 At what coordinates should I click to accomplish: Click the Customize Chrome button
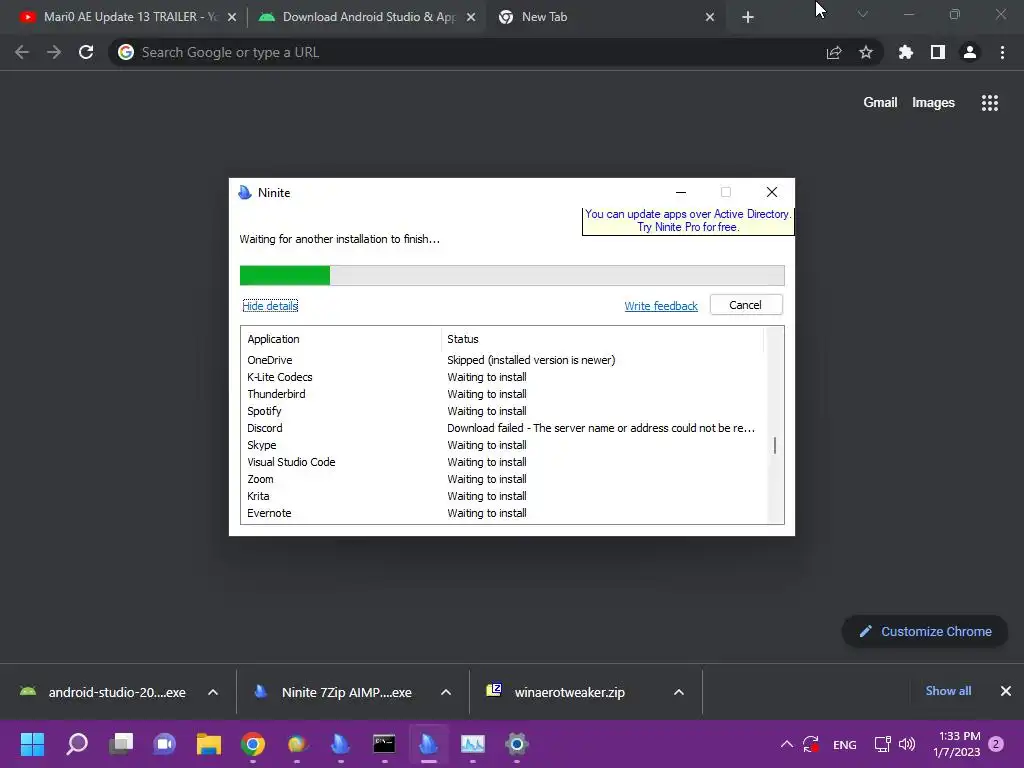[925, 632]
